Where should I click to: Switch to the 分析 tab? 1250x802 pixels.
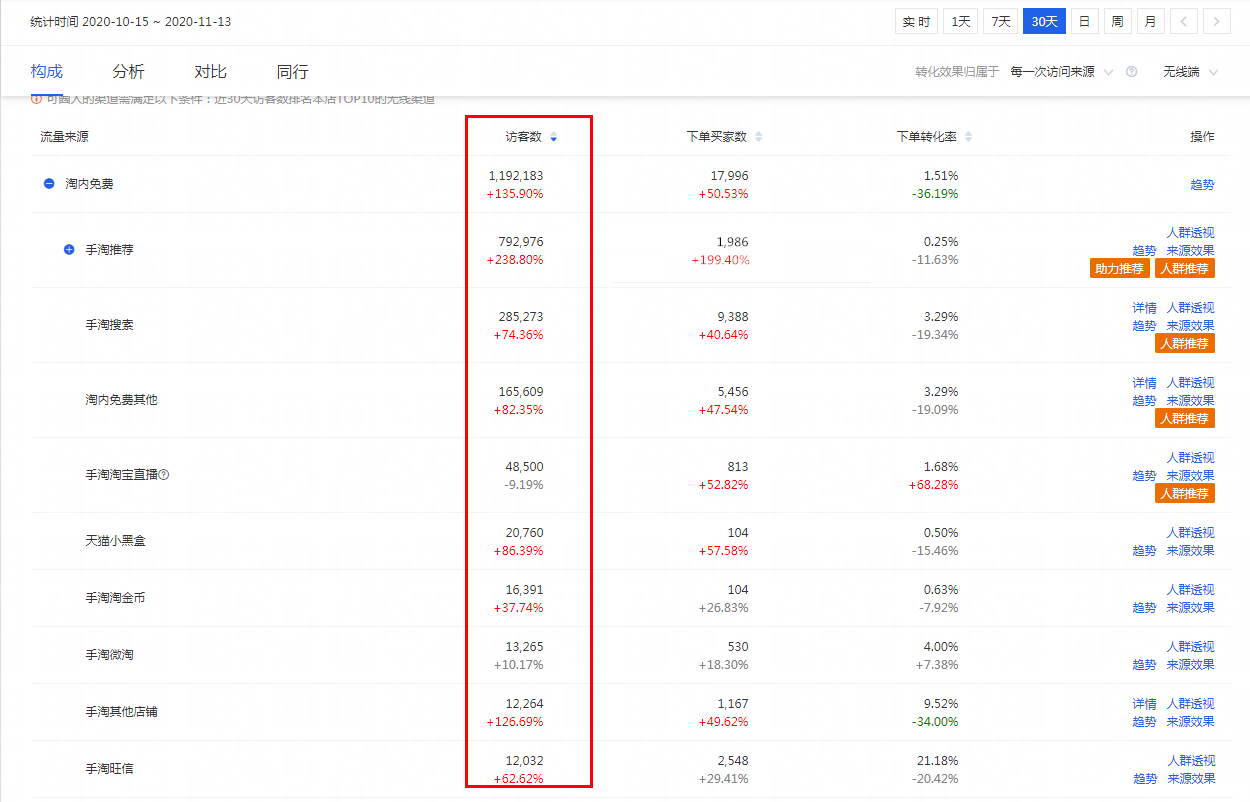click(x=128, y=72)
